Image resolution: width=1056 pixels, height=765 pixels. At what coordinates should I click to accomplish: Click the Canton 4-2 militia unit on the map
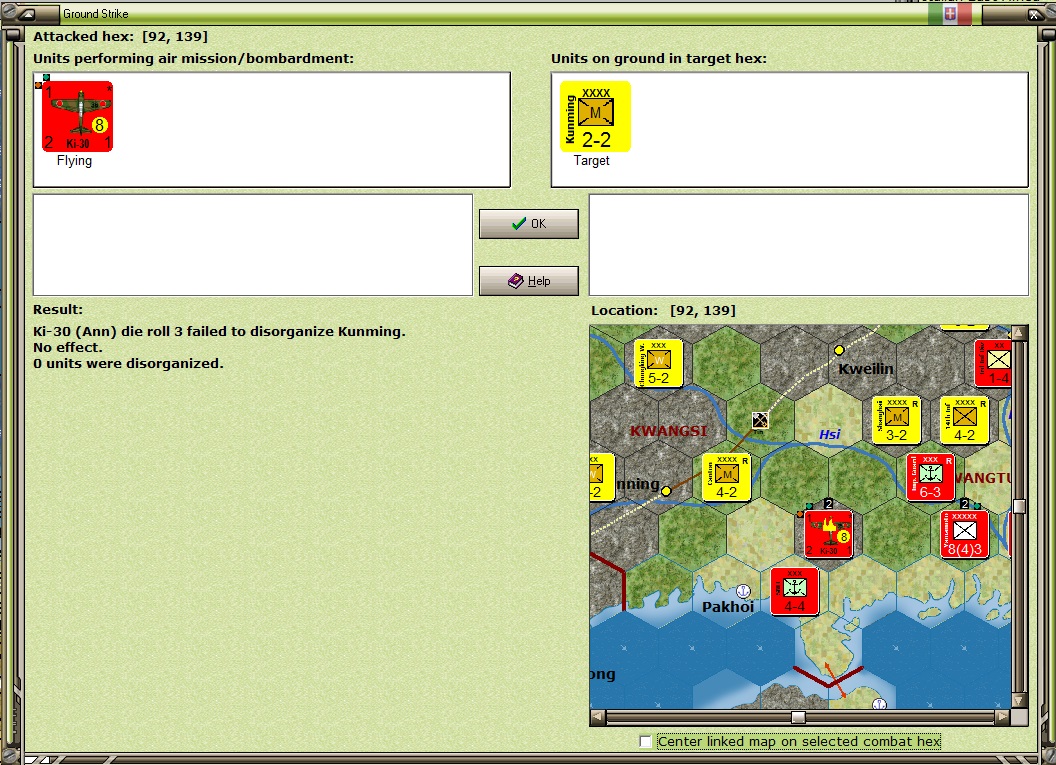coord(727,478)
